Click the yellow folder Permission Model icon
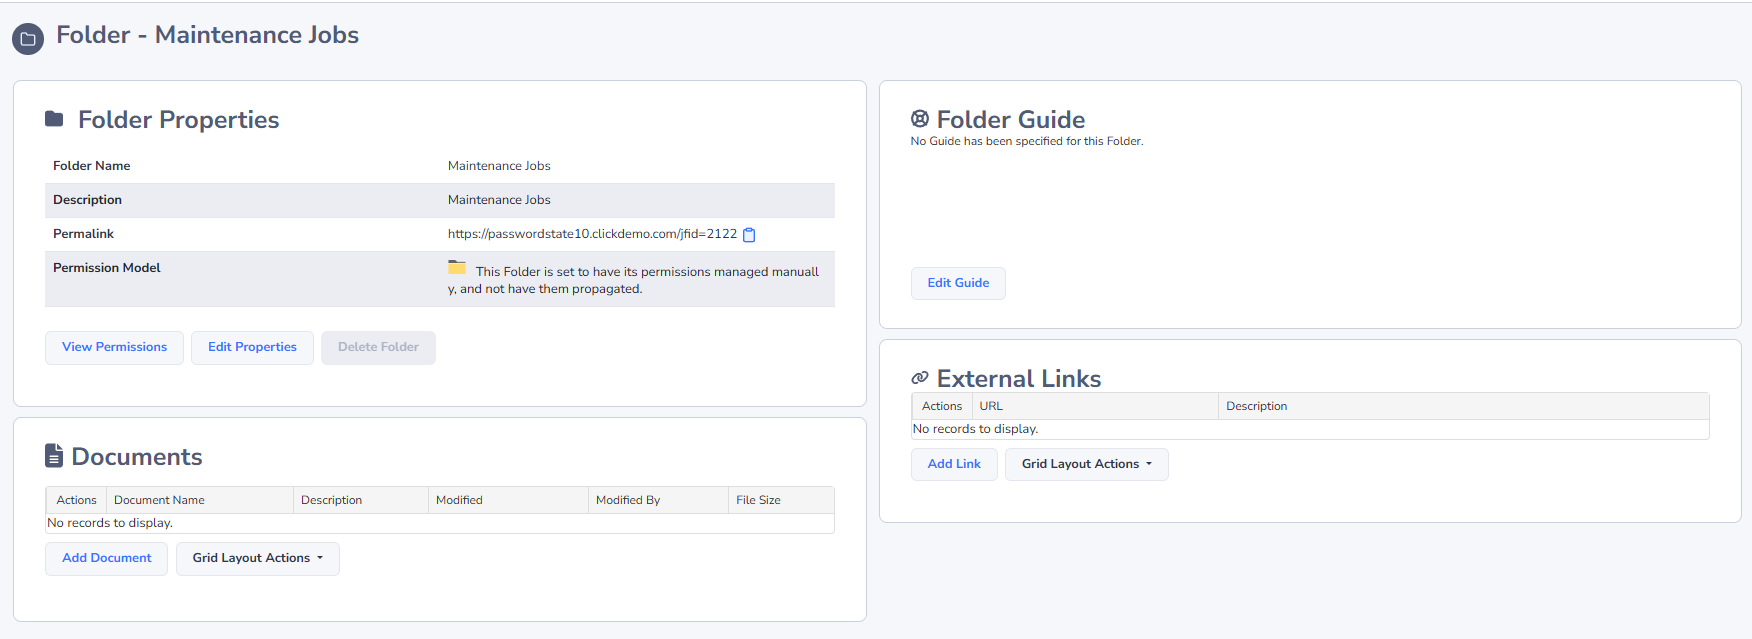The image size is (1752, 639). [457, 268]
